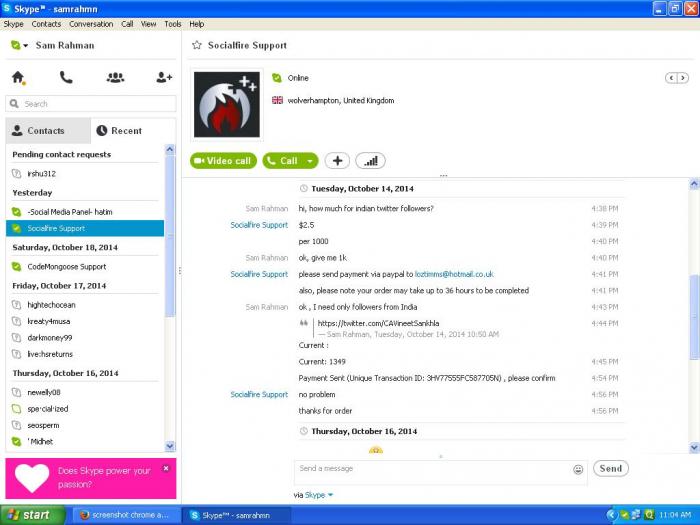700x525 pixels.
Task: Open kreaty4musa conversation
Action: [85, 321]
